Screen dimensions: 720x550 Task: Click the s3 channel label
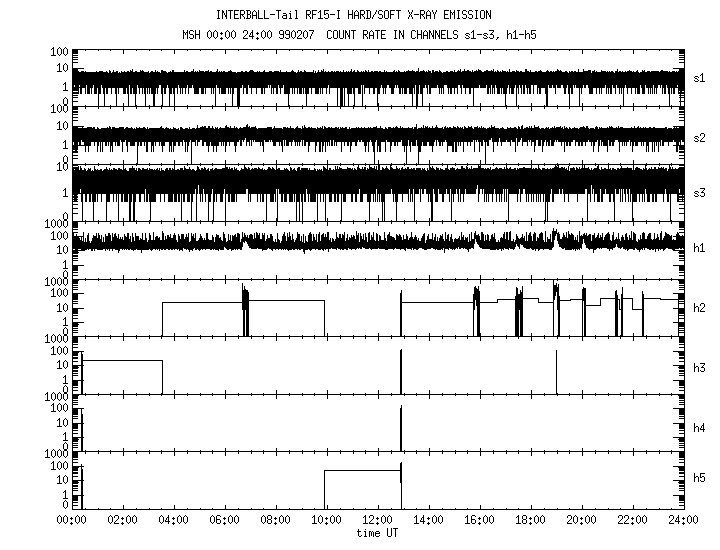[702, 191]
